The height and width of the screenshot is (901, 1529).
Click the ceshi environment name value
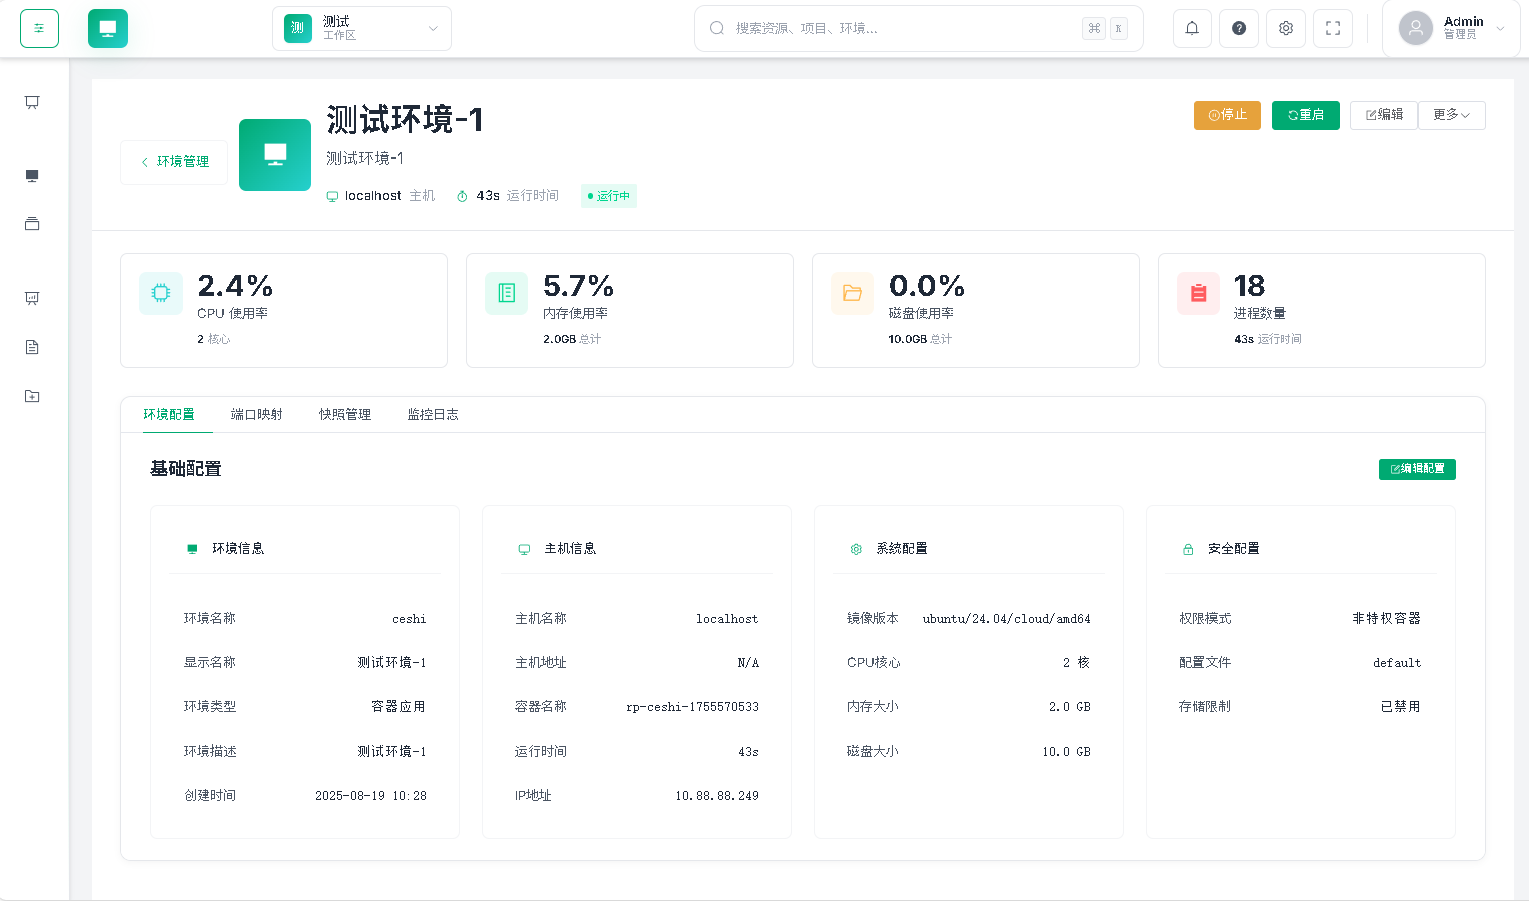pyautogui.click(x=409, y=619)
